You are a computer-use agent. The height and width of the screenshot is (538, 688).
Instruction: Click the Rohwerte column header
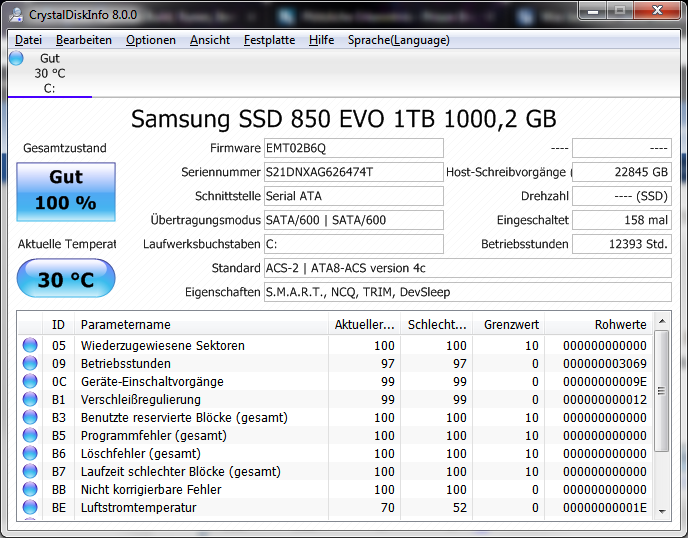coord(598,324)
